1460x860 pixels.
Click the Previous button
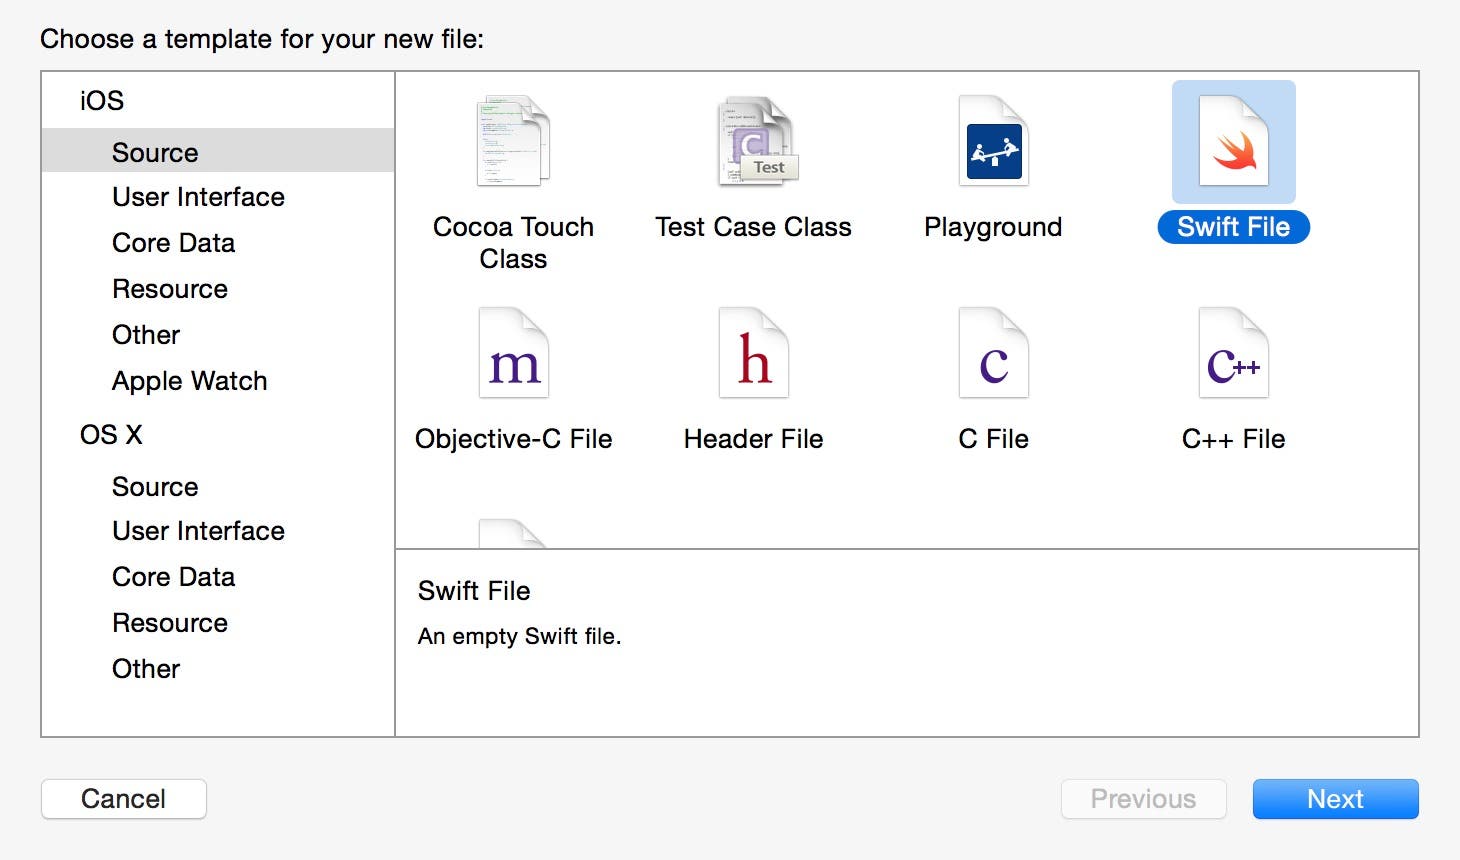(1143, 799)
